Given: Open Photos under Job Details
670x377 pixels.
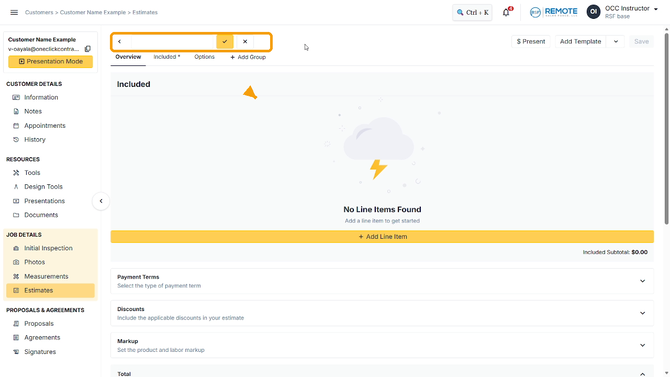Looking at the screenshot, I should coord(35,262).
